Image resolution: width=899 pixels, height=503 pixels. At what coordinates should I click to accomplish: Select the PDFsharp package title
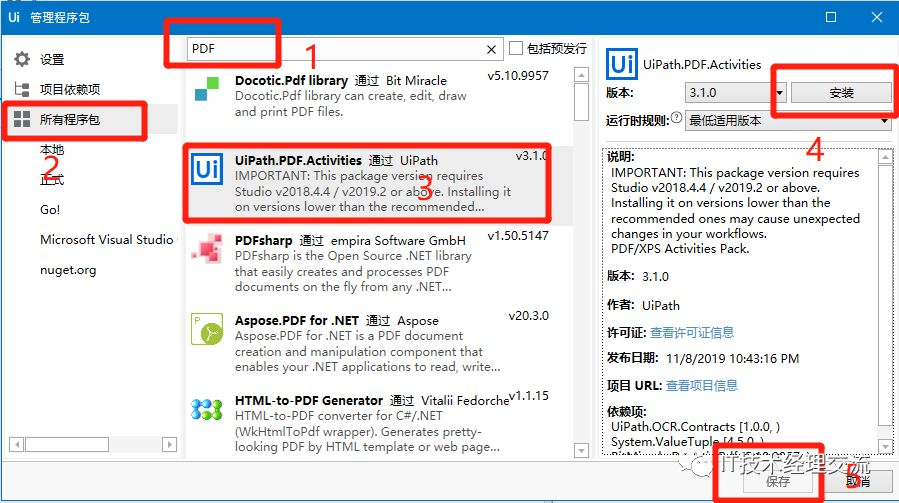tap(264, 240)
